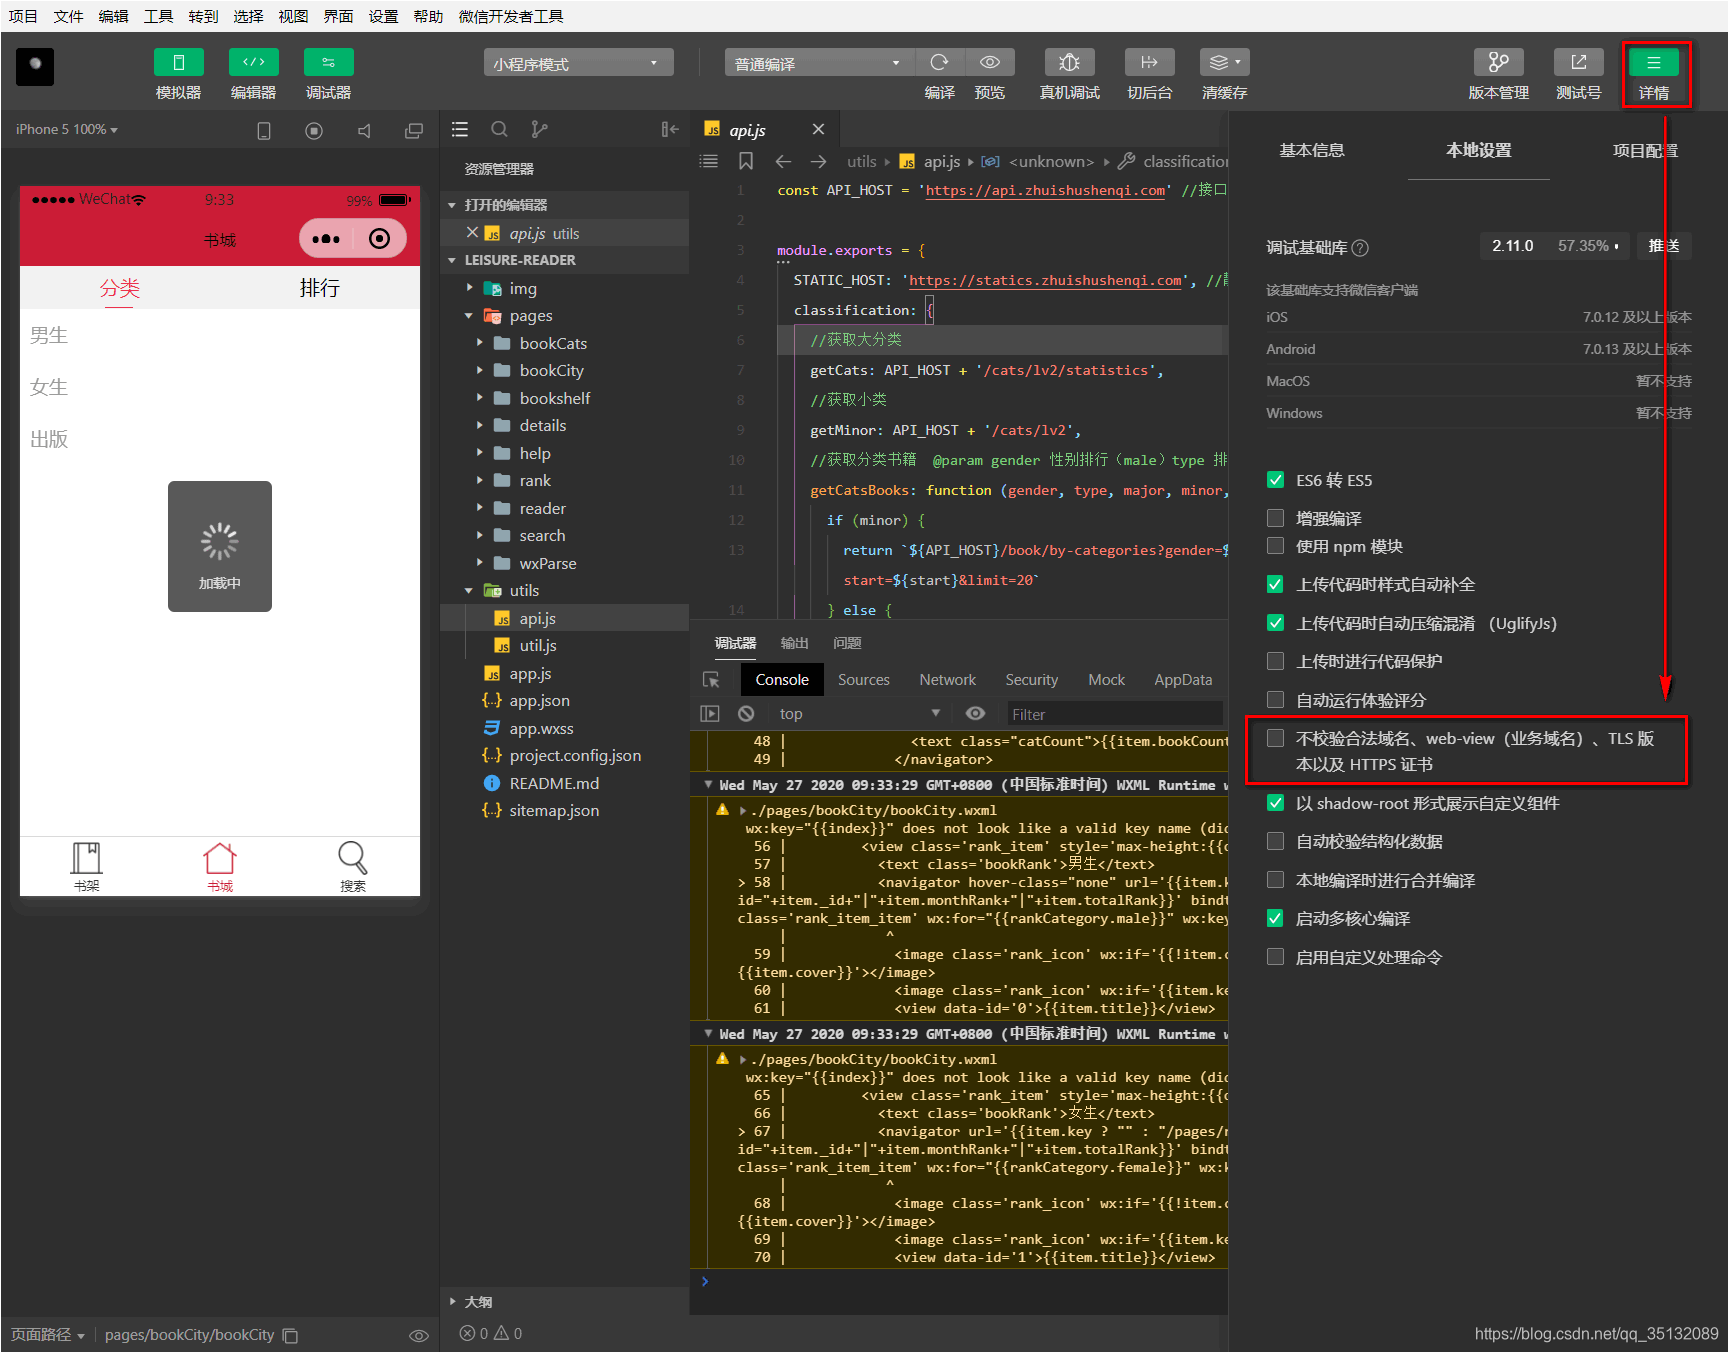Close the api.js editor tab
This screenshot has width=1729, height=1353.
(x=818, y=130)
